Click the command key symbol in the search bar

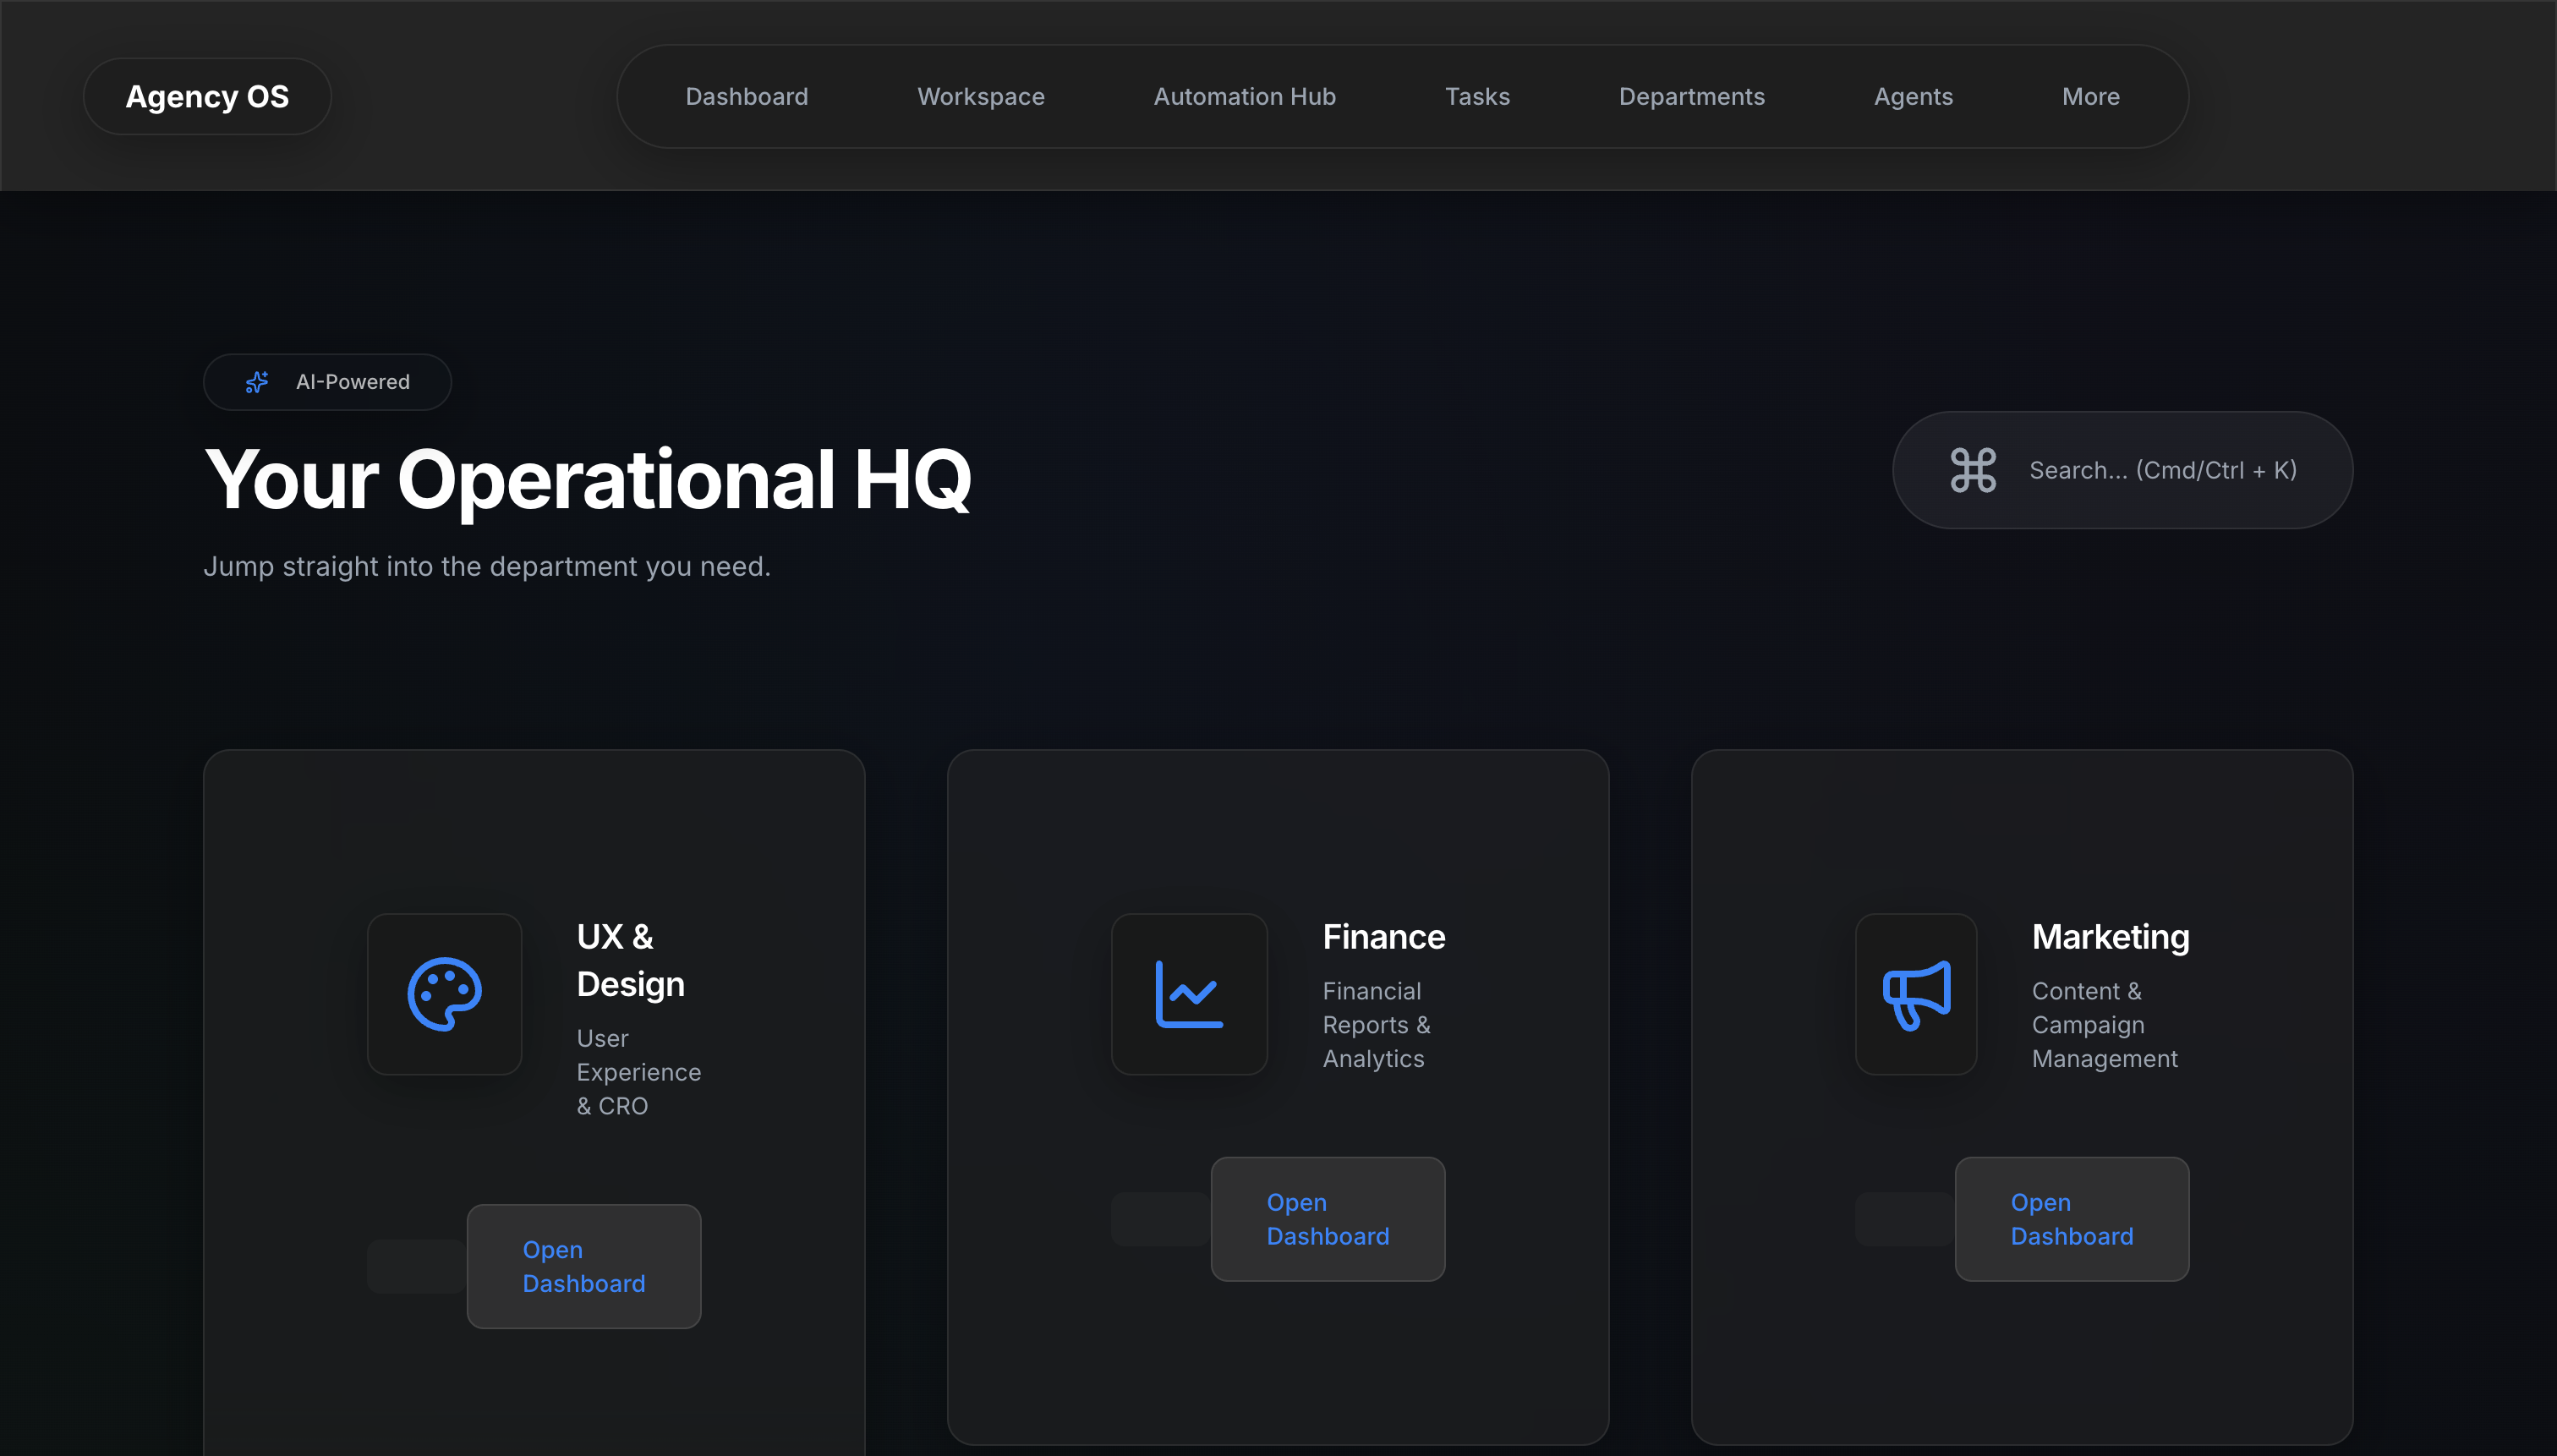tap(1971, 470)
